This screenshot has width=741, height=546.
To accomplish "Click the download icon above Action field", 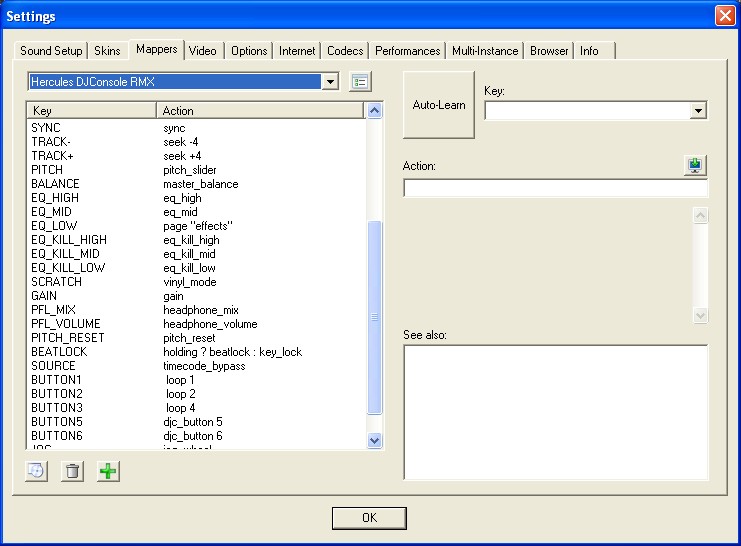I will (696, 166).
